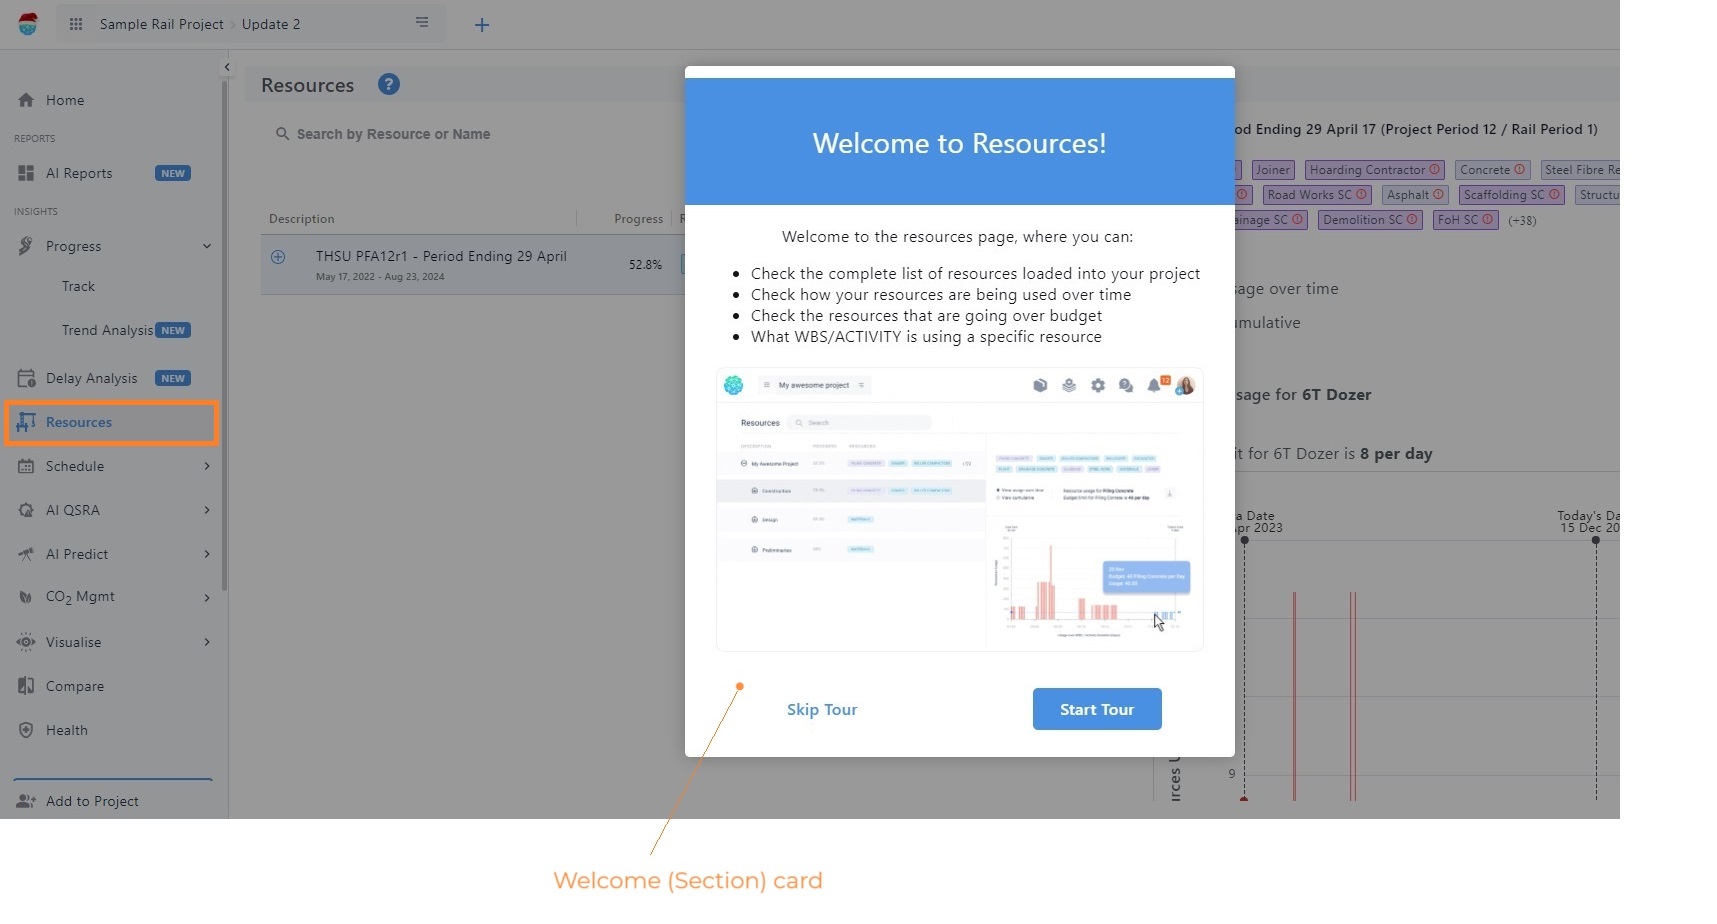Select the Health icon in the sidebar
Viewport: 1717px width, 924px height.
[26, 730]
